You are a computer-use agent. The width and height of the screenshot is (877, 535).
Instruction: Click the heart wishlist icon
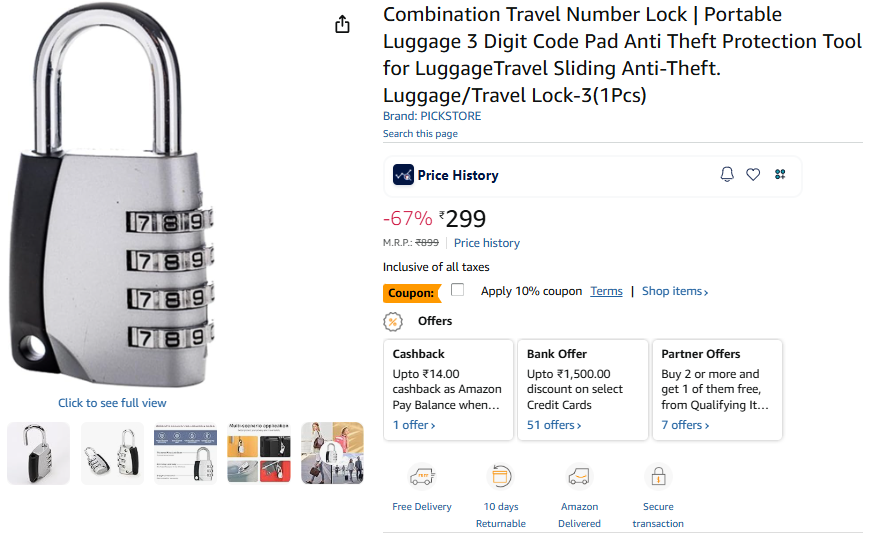[753, 175]
